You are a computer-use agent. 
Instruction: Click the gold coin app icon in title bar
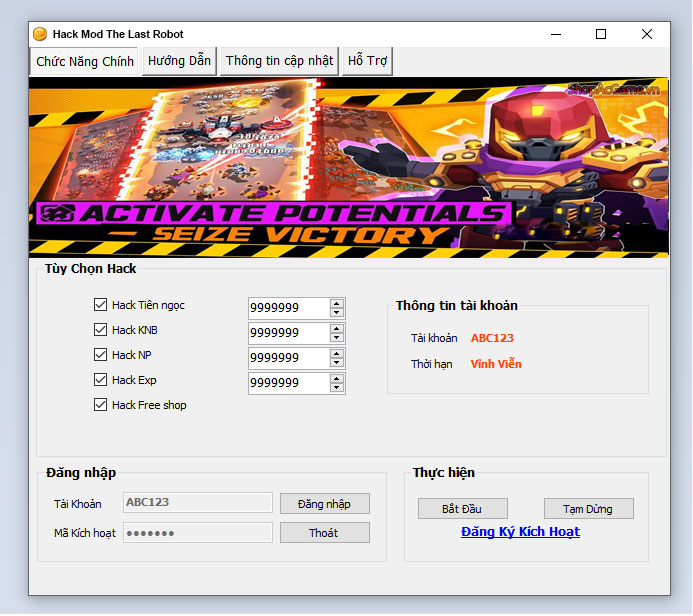40,34
